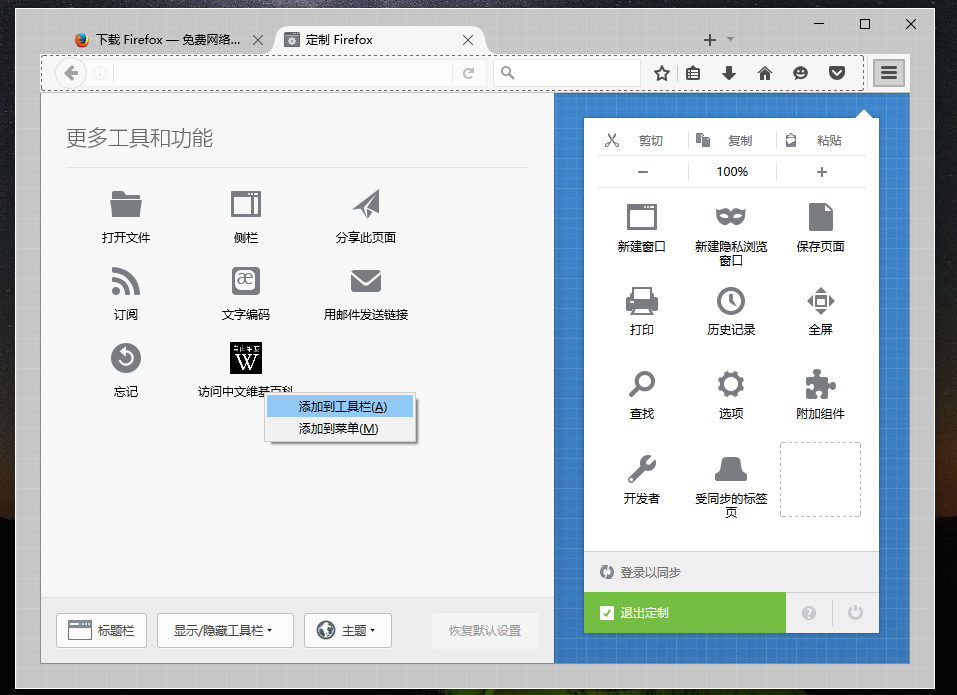This screenshot has width=957, height=695.
Task: Click the 打开文件 folder icon
Action: (x=126, y=204)
